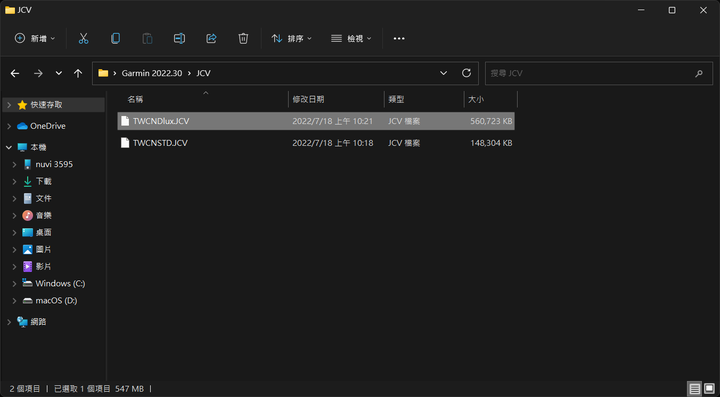Refresh the current folder view
720x397 pixels.
pos(466,73)
